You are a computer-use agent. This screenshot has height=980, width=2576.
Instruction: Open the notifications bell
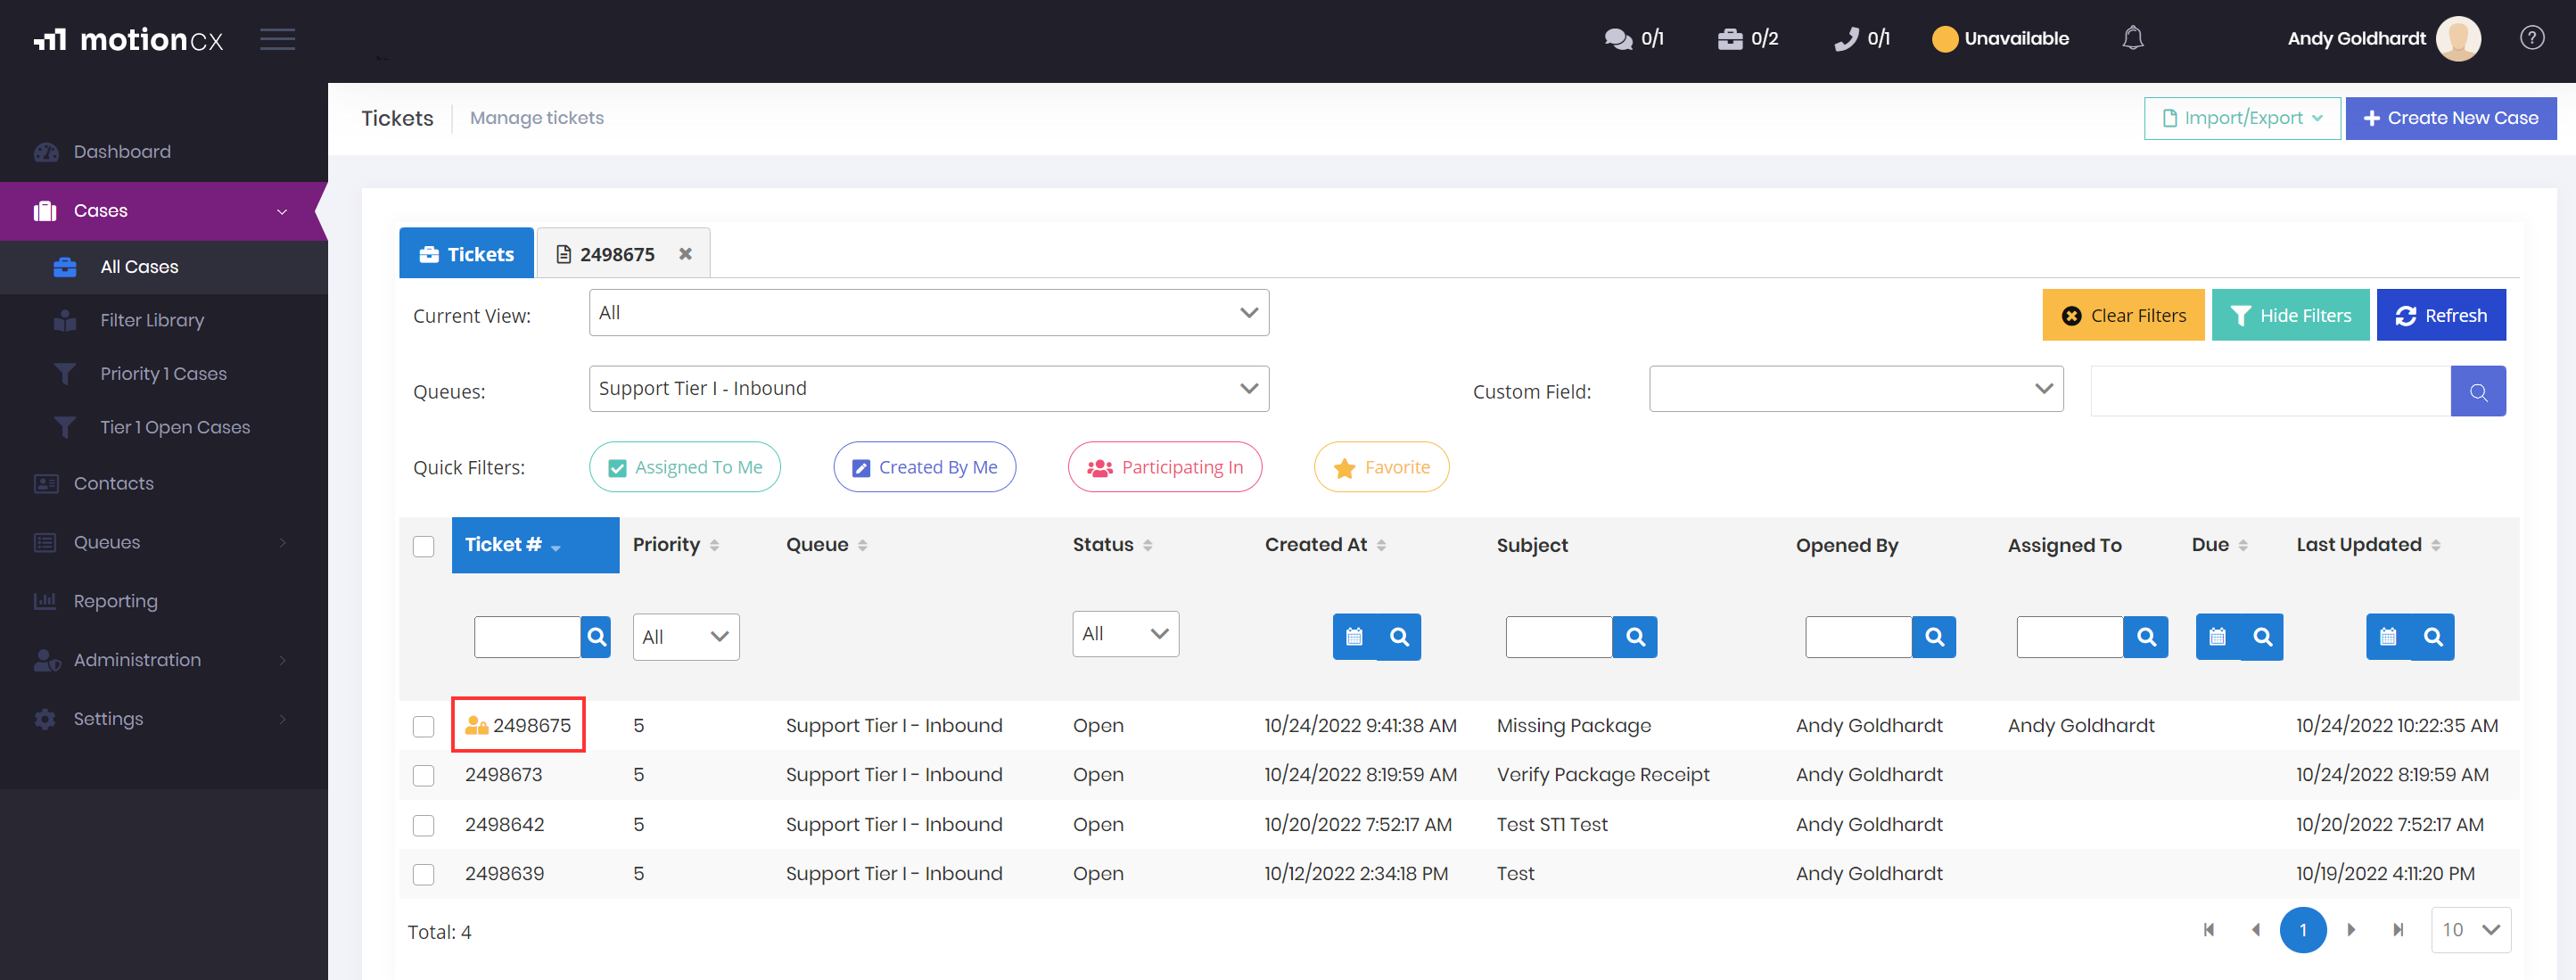2133,39
